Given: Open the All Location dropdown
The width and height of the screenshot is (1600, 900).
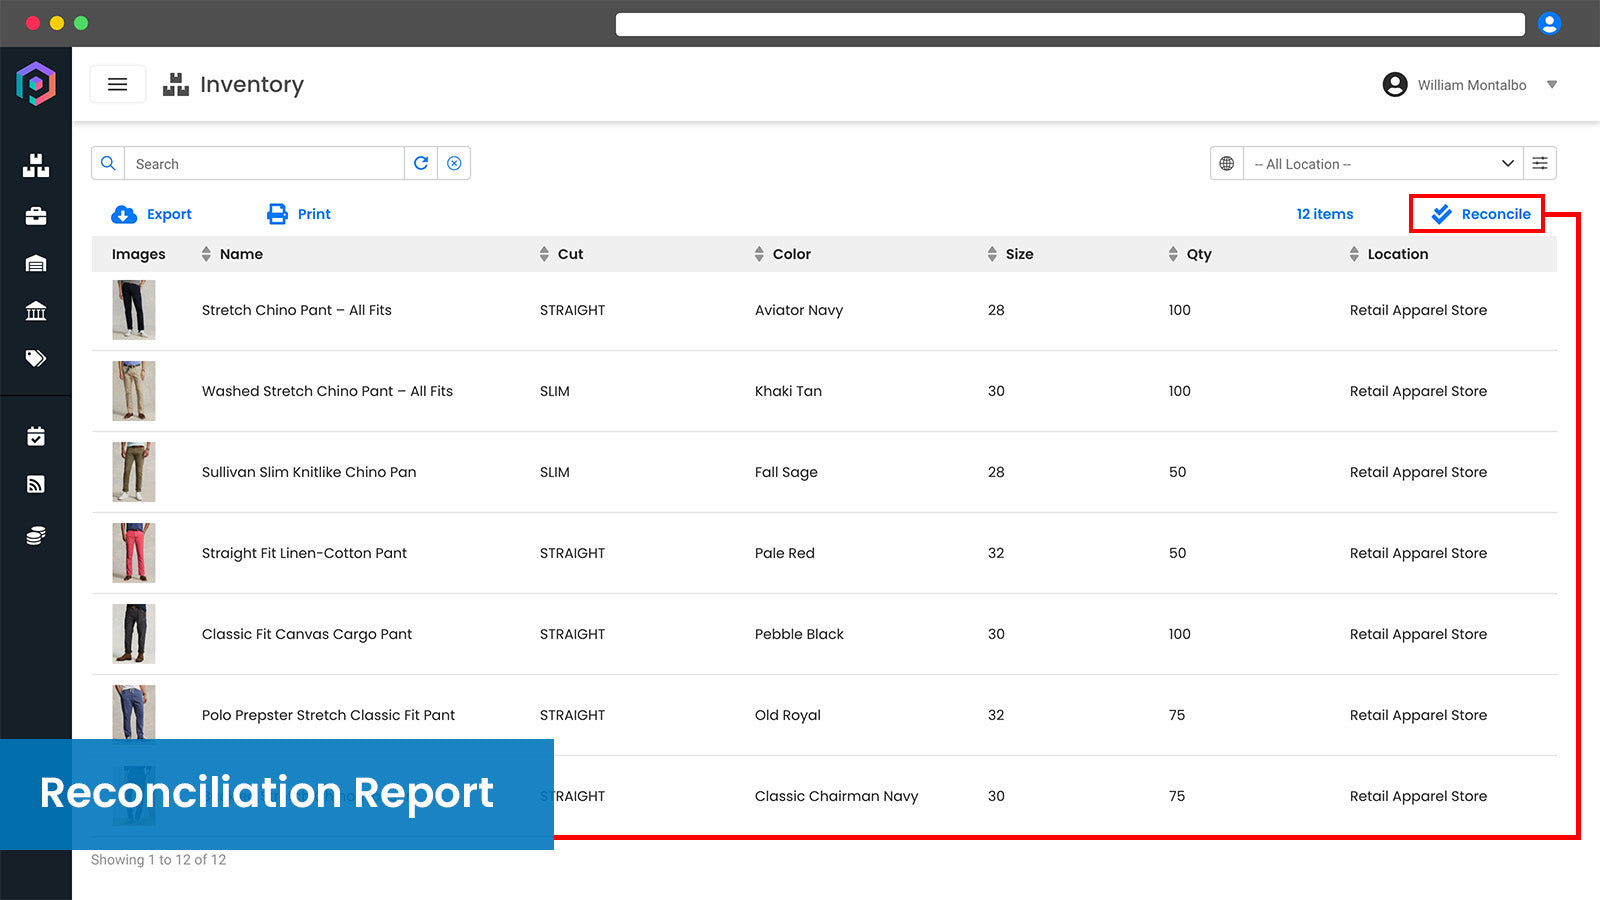Looking at the screenshot, I should coord(1383,164).
